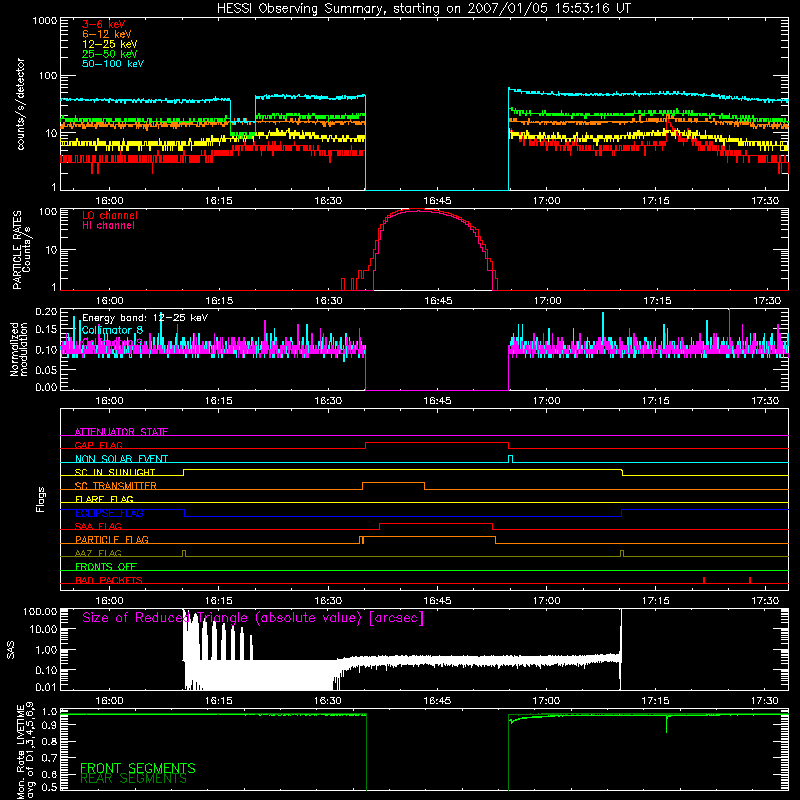Click the "GAP_FLAG" label
The height and width of the screenshot is (800, 800).
98,445
